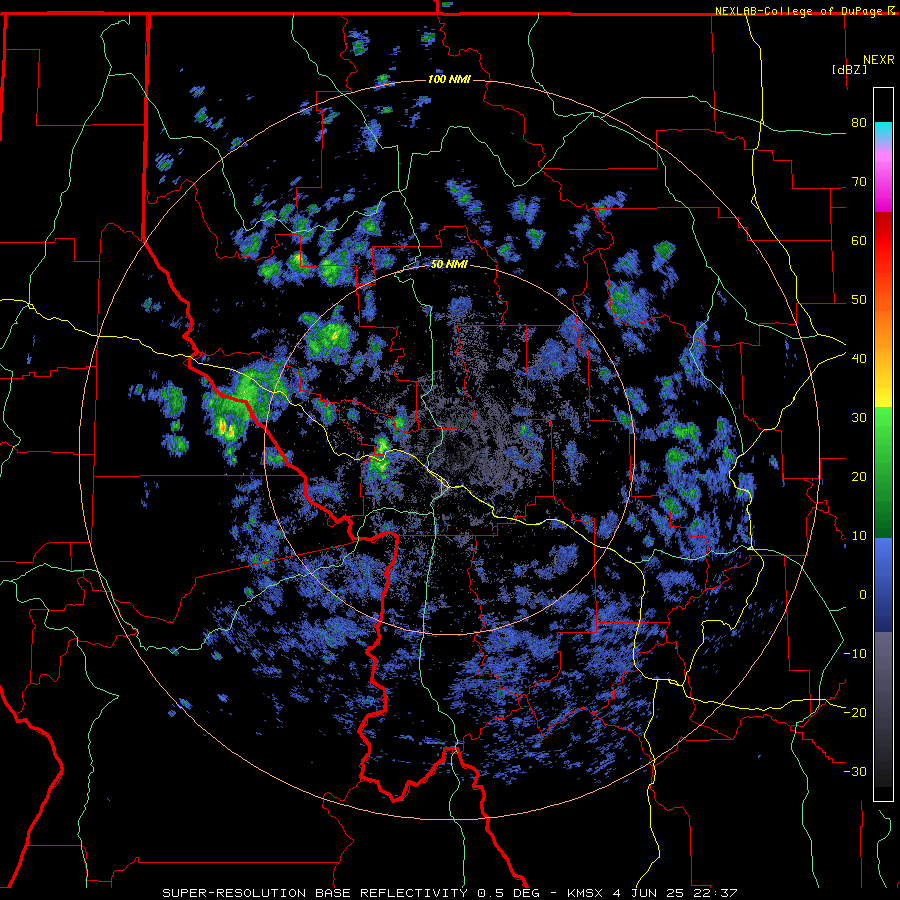Click the NEXR label above color scale
Image resolution: width=900 pixels, height=900 pixels.
point(879,60)
